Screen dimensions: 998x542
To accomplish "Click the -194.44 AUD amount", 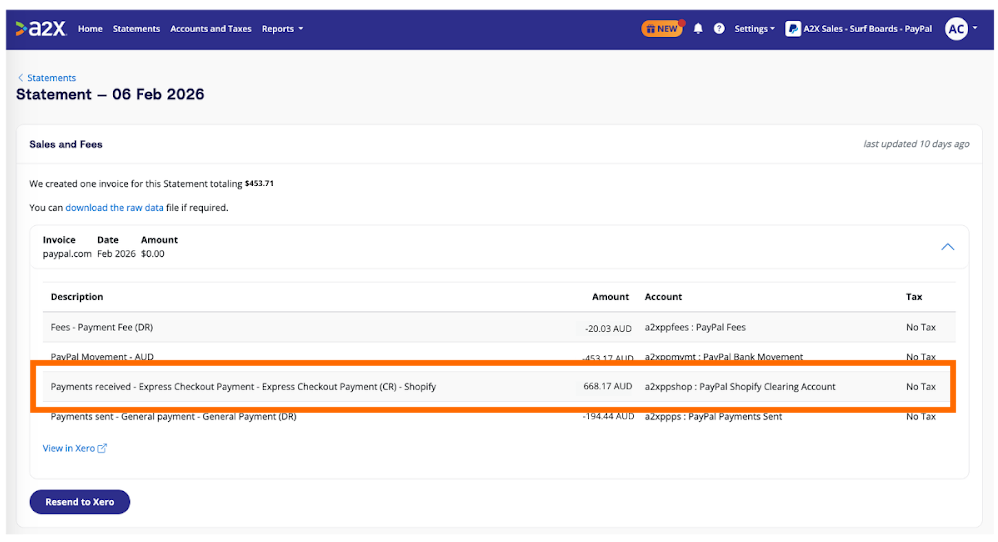I will tap(608, 416).
